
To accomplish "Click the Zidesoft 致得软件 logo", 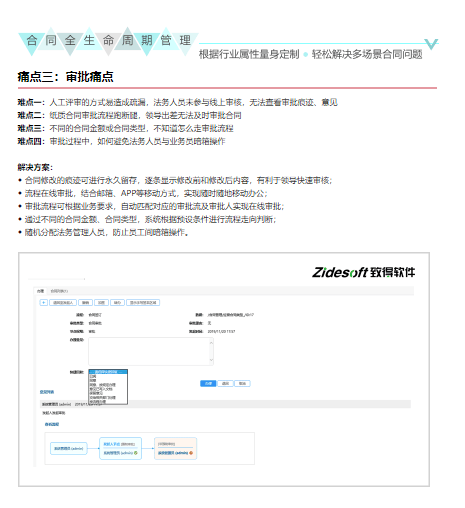I will (x=363, y=272).
